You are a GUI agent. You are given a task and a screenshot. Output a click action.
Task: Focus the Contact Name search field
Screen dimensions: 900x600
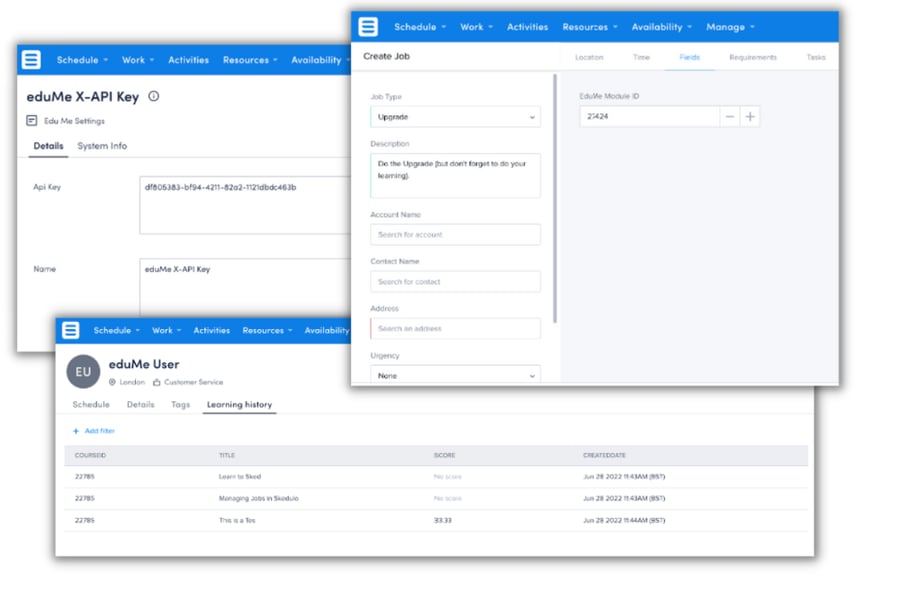point(455,281)
